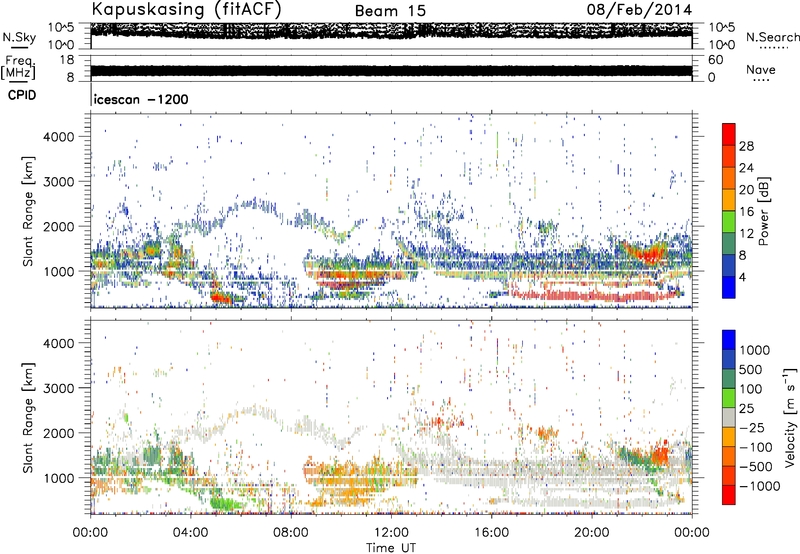Click the frequency band strip plot
This screenshot has width=800, height=554.
(x=391, y=70)
